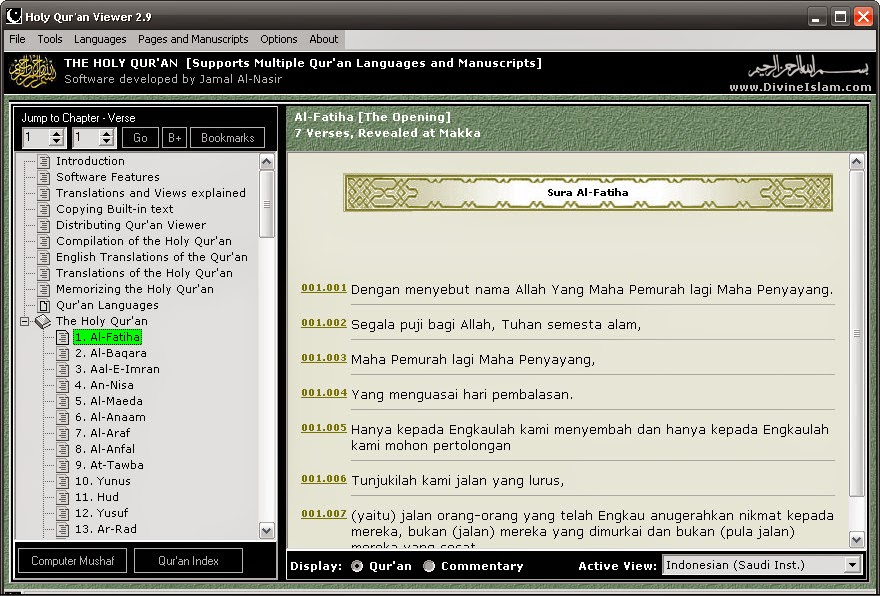Click the Al-Araf chapter page icon
This screenshot has height=596, width=880.
coord(62,434)
